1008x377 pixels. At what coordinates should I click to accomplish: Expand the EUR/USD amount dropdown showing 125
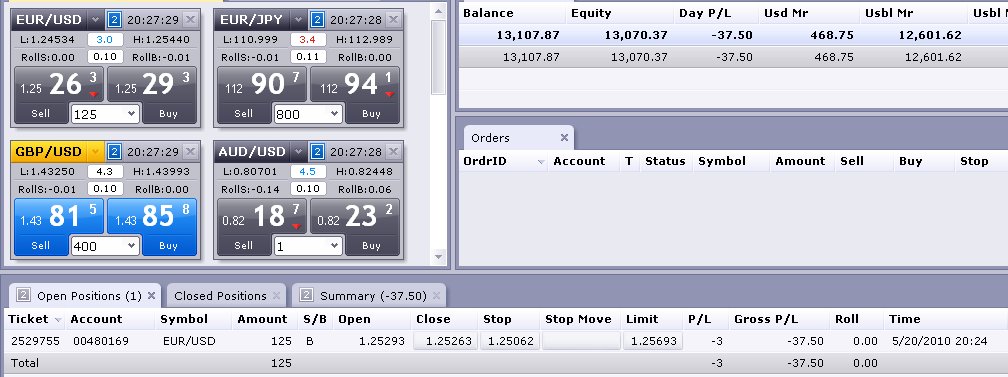pos(132,115)
